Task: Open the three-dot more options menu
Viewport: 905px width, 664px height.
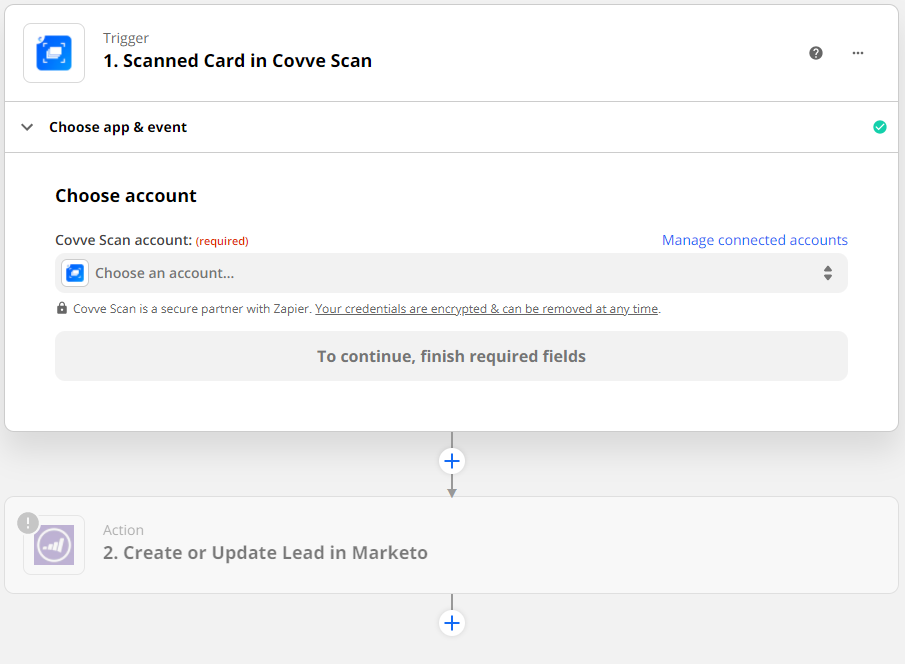Action: click(858, 53)
